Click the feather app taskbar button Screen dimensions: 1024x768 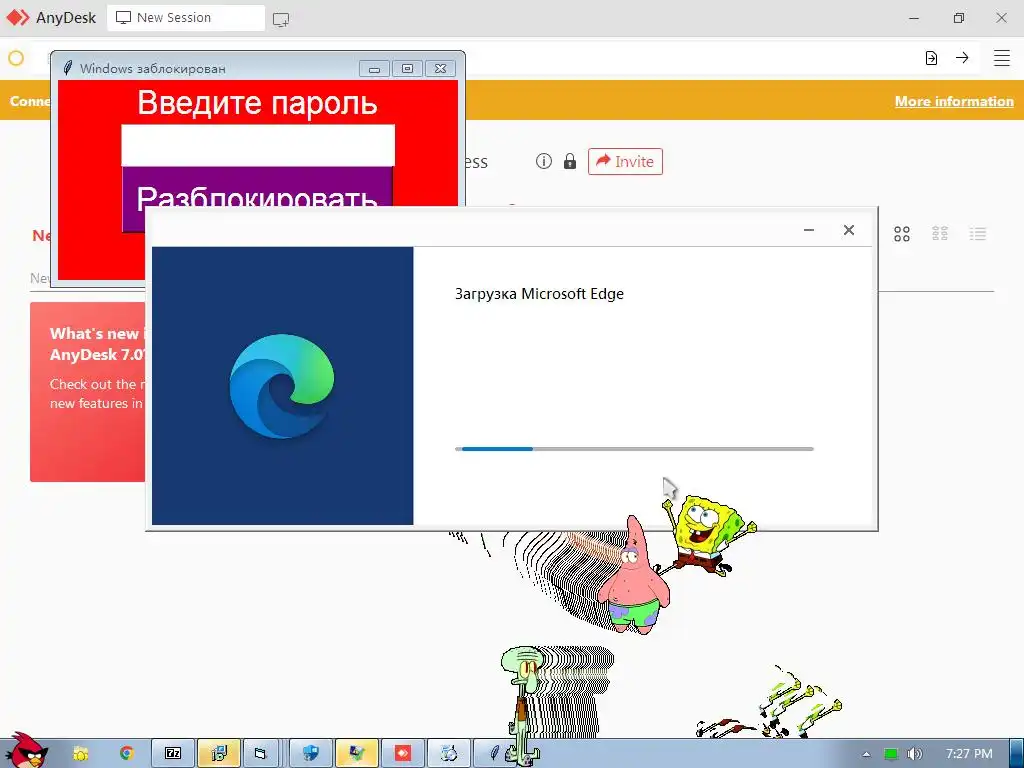point(494,754)
